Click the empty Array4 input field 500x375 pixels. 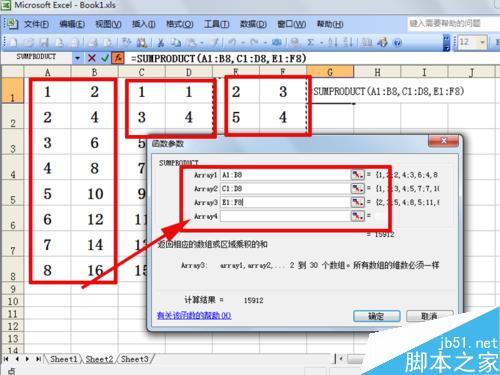point(285,216)
